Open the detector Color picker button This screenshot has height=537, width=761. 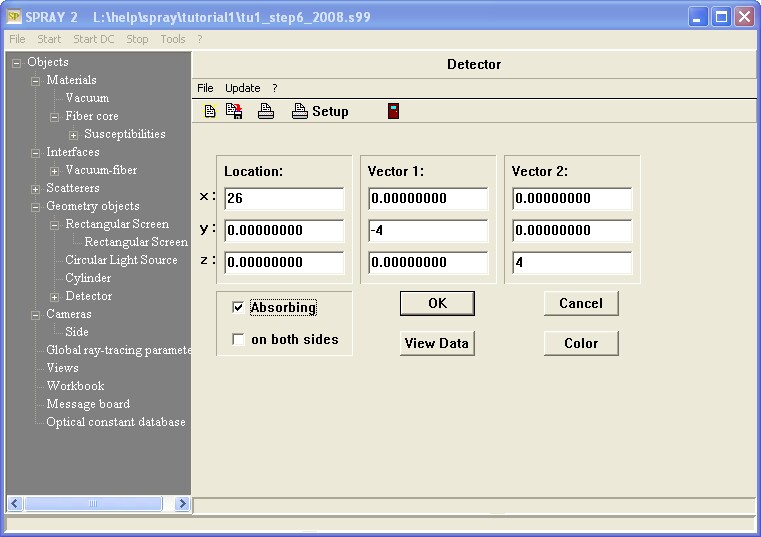pyautogui.click(x=581, y=343)
